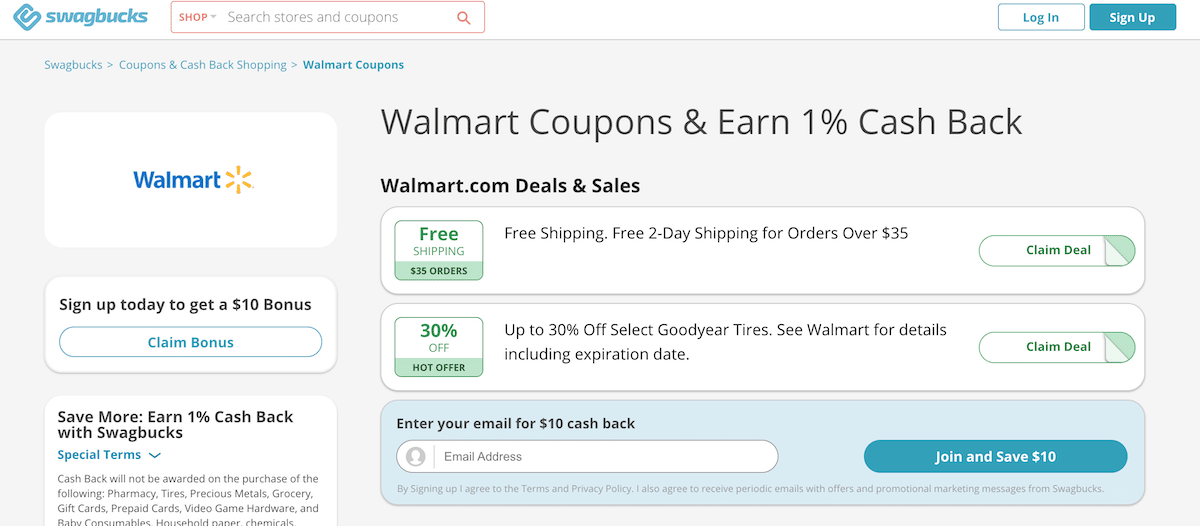The height and width of the screenshot is (526, 1200).
Task: Select the Walmart Coupons breadcrumb
Action: 353,65
